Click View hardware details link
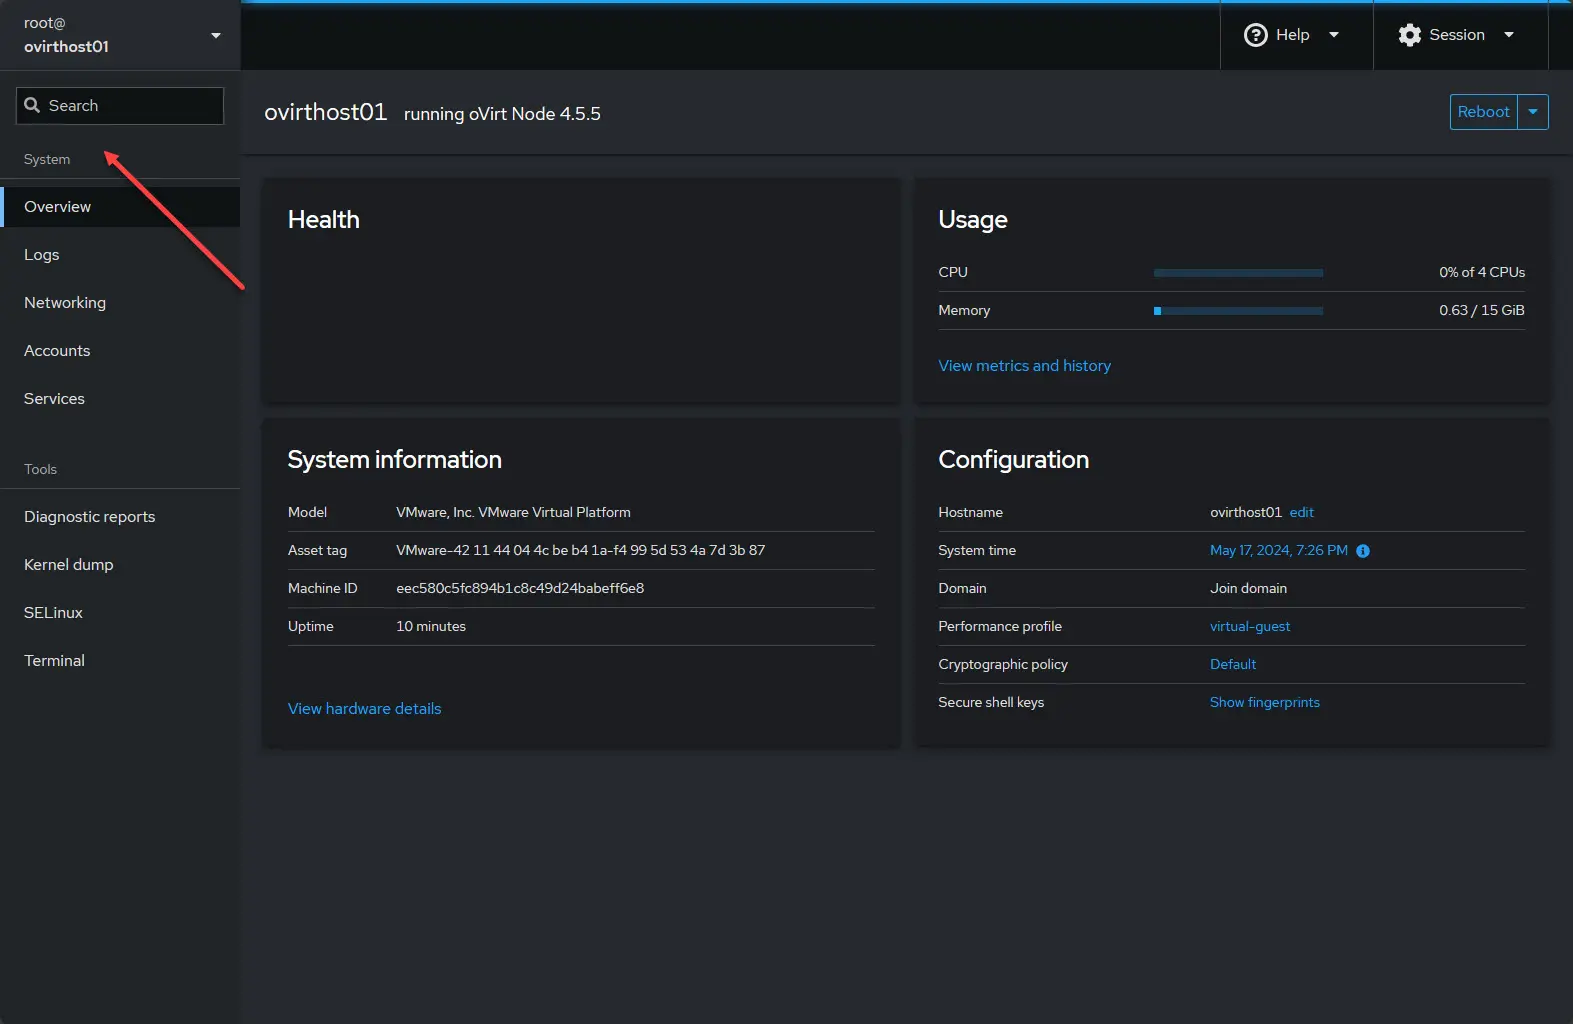Image resolution: width=1573 pixels, height=1024 pixels. [364, 709]
